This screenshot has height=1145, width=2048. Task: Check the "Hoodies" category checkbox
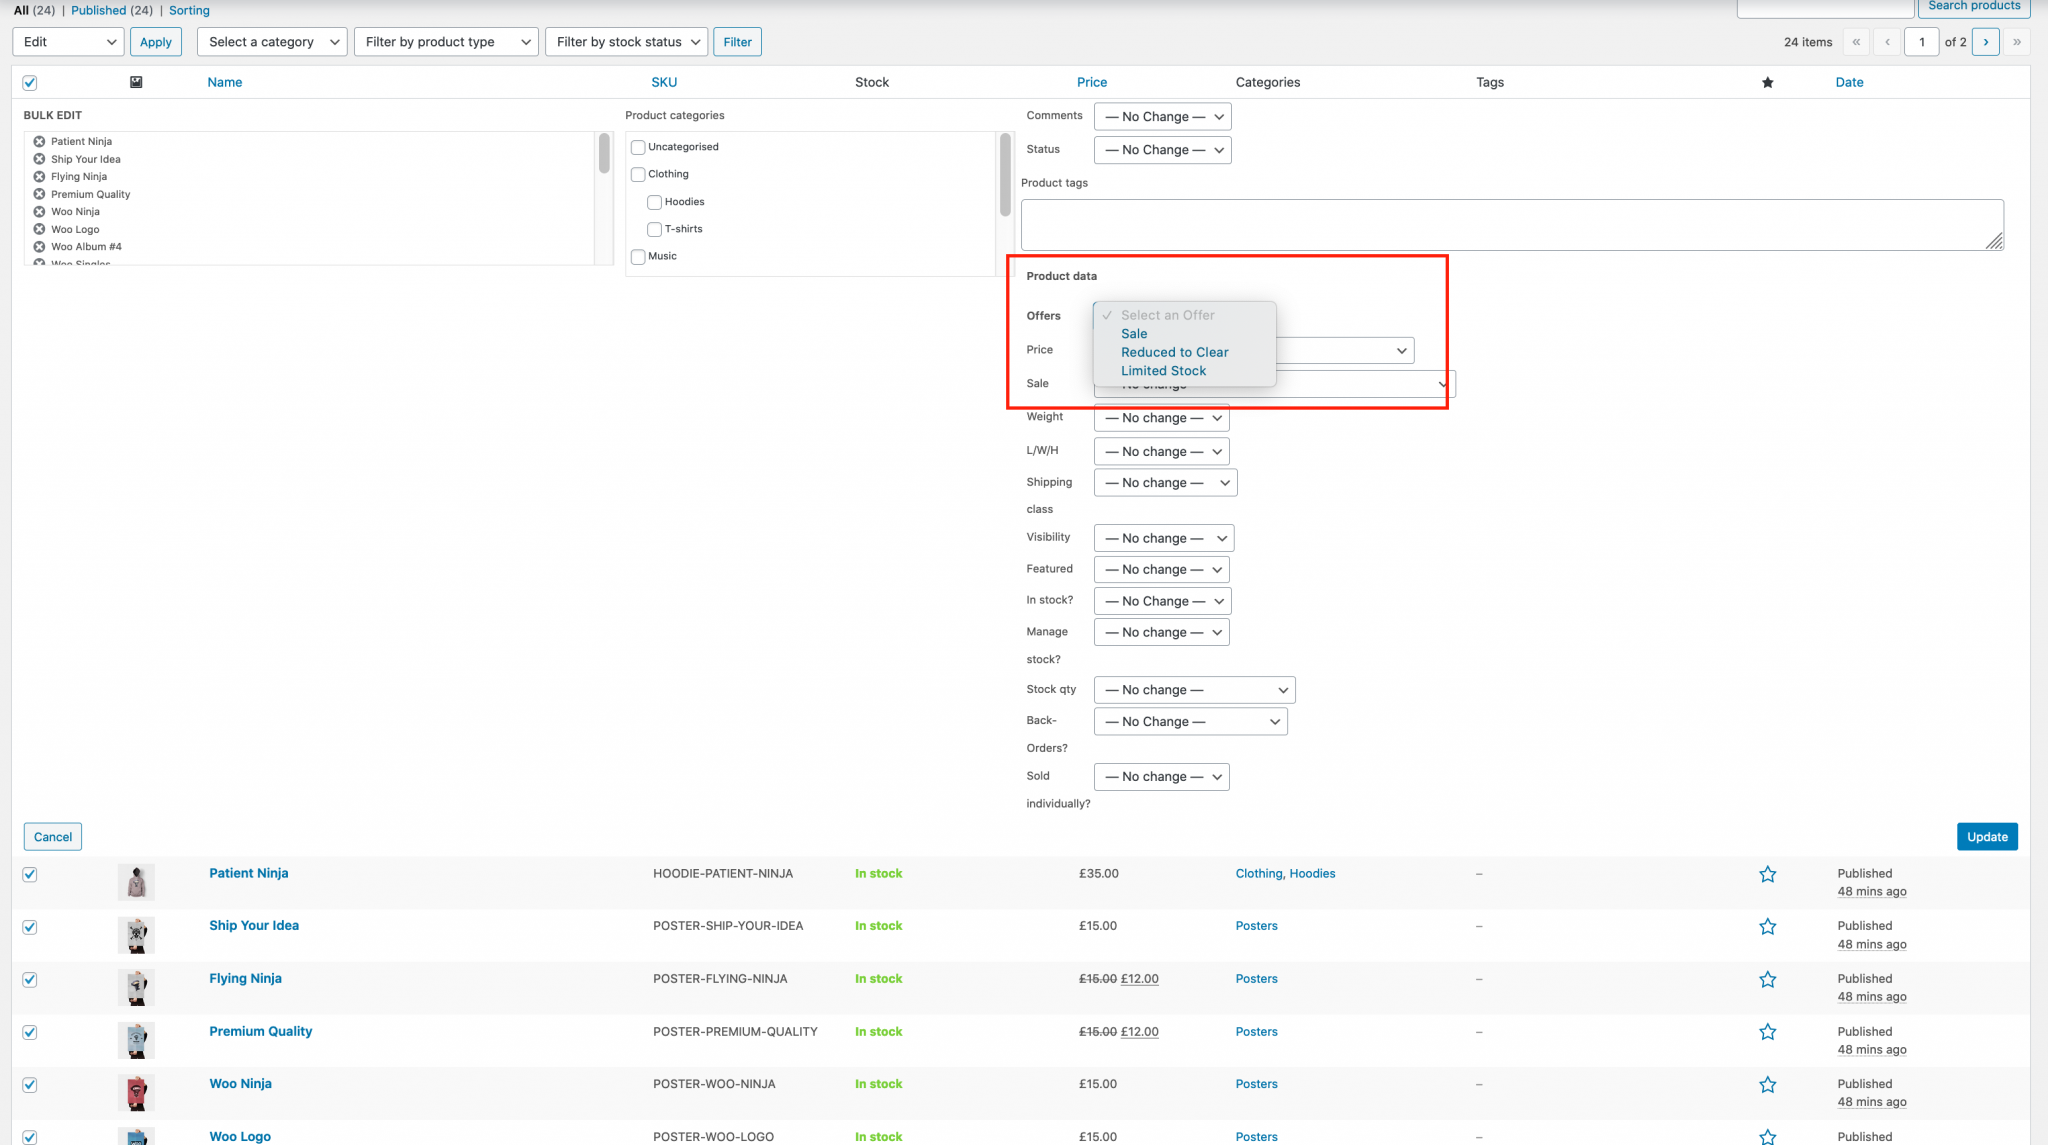[654, 202]
